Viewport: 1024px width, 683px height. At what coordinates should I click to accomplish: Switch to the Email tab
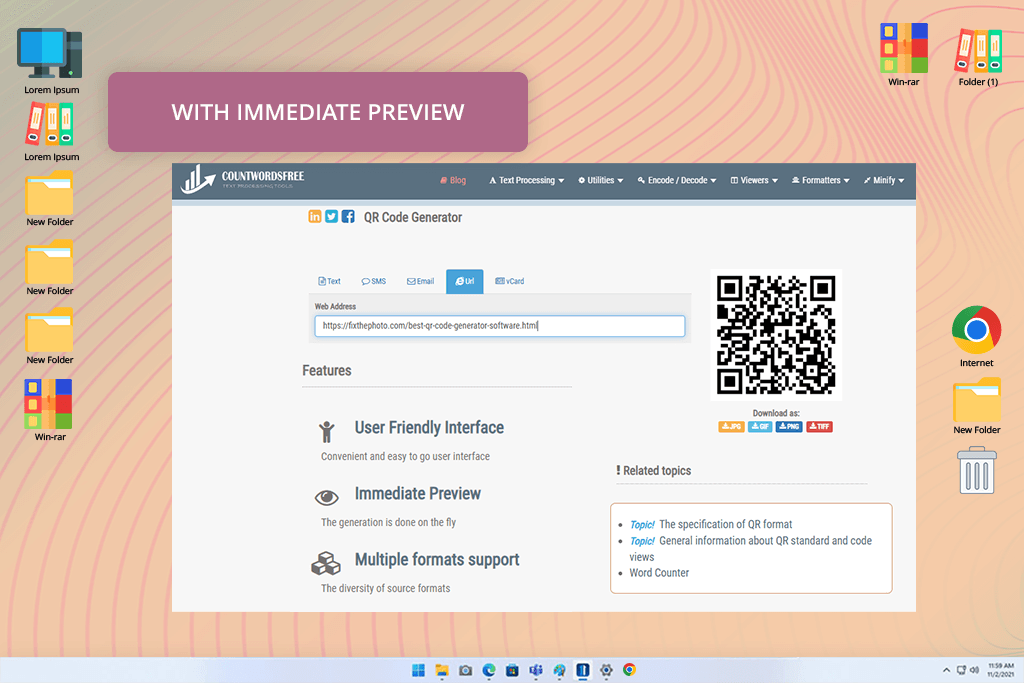tap(421, 281)
